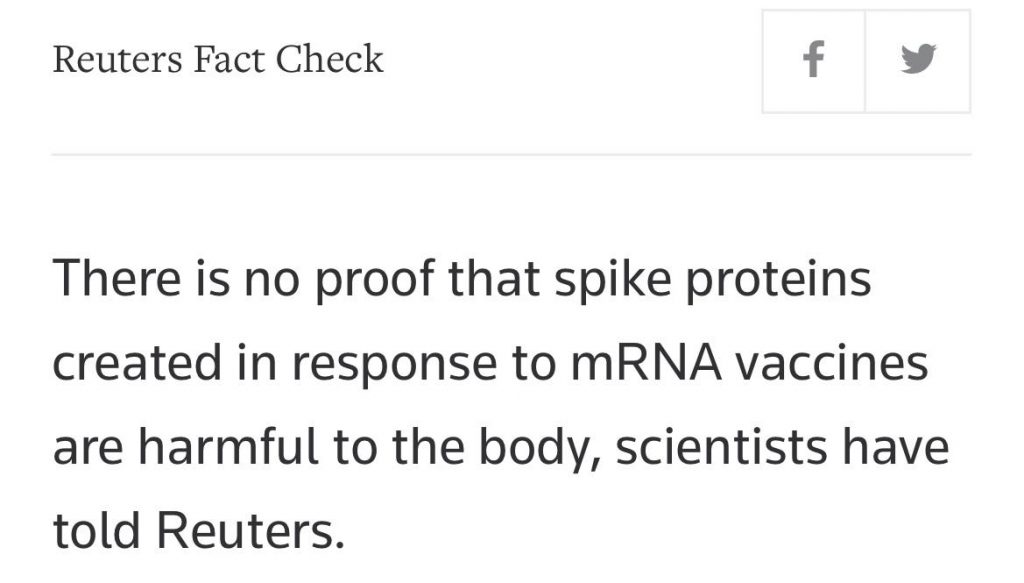This screenshot has height=583, width=1024.
Task: Open Twitter sharing via its icon
Action: coord(919,59)
